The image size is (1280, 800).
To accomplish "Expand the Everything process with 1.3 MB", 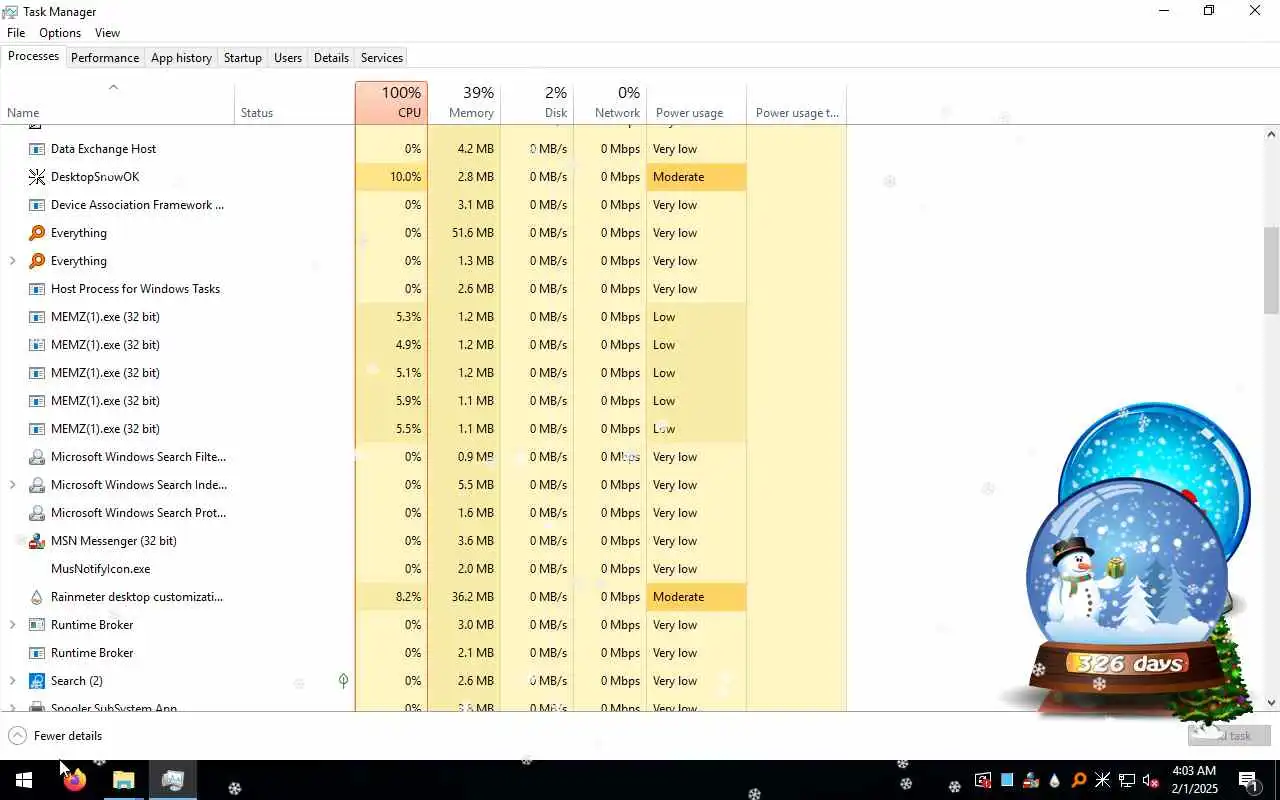I will click(x=12, y=261).
